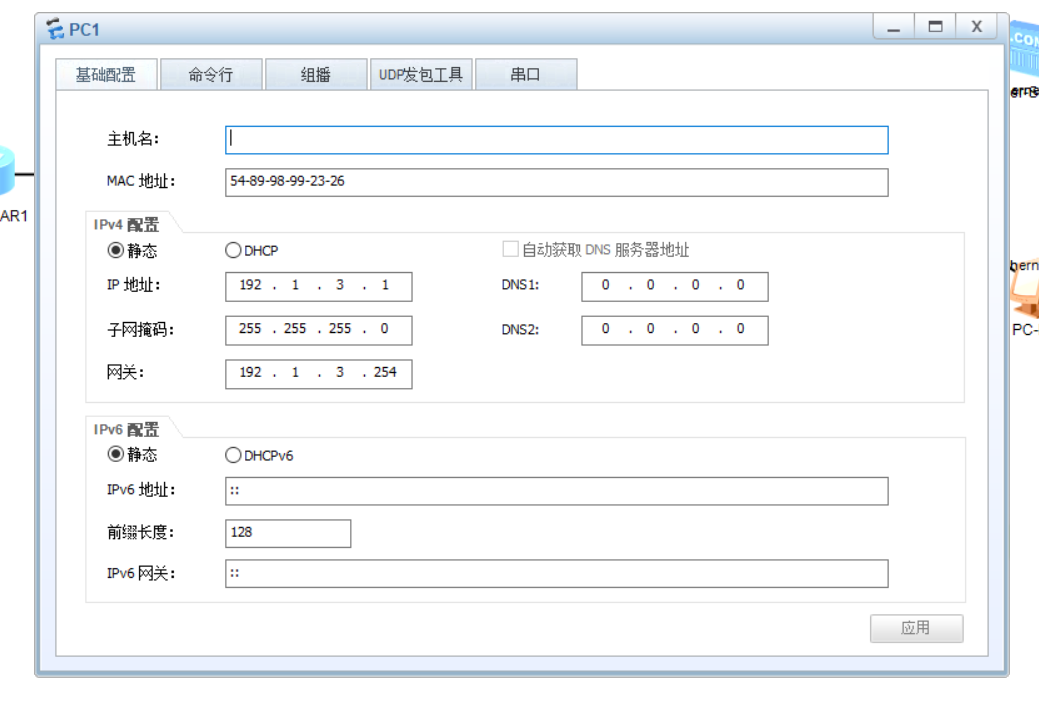Click the 网关 gateway address field

coord(318,374)
